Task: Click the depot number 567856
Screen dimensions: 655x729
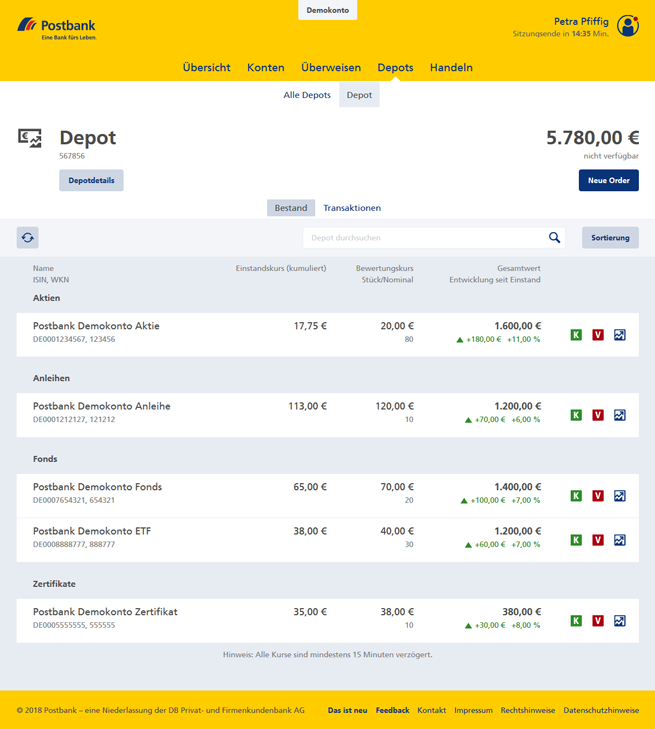Action: tap(72, 156)
